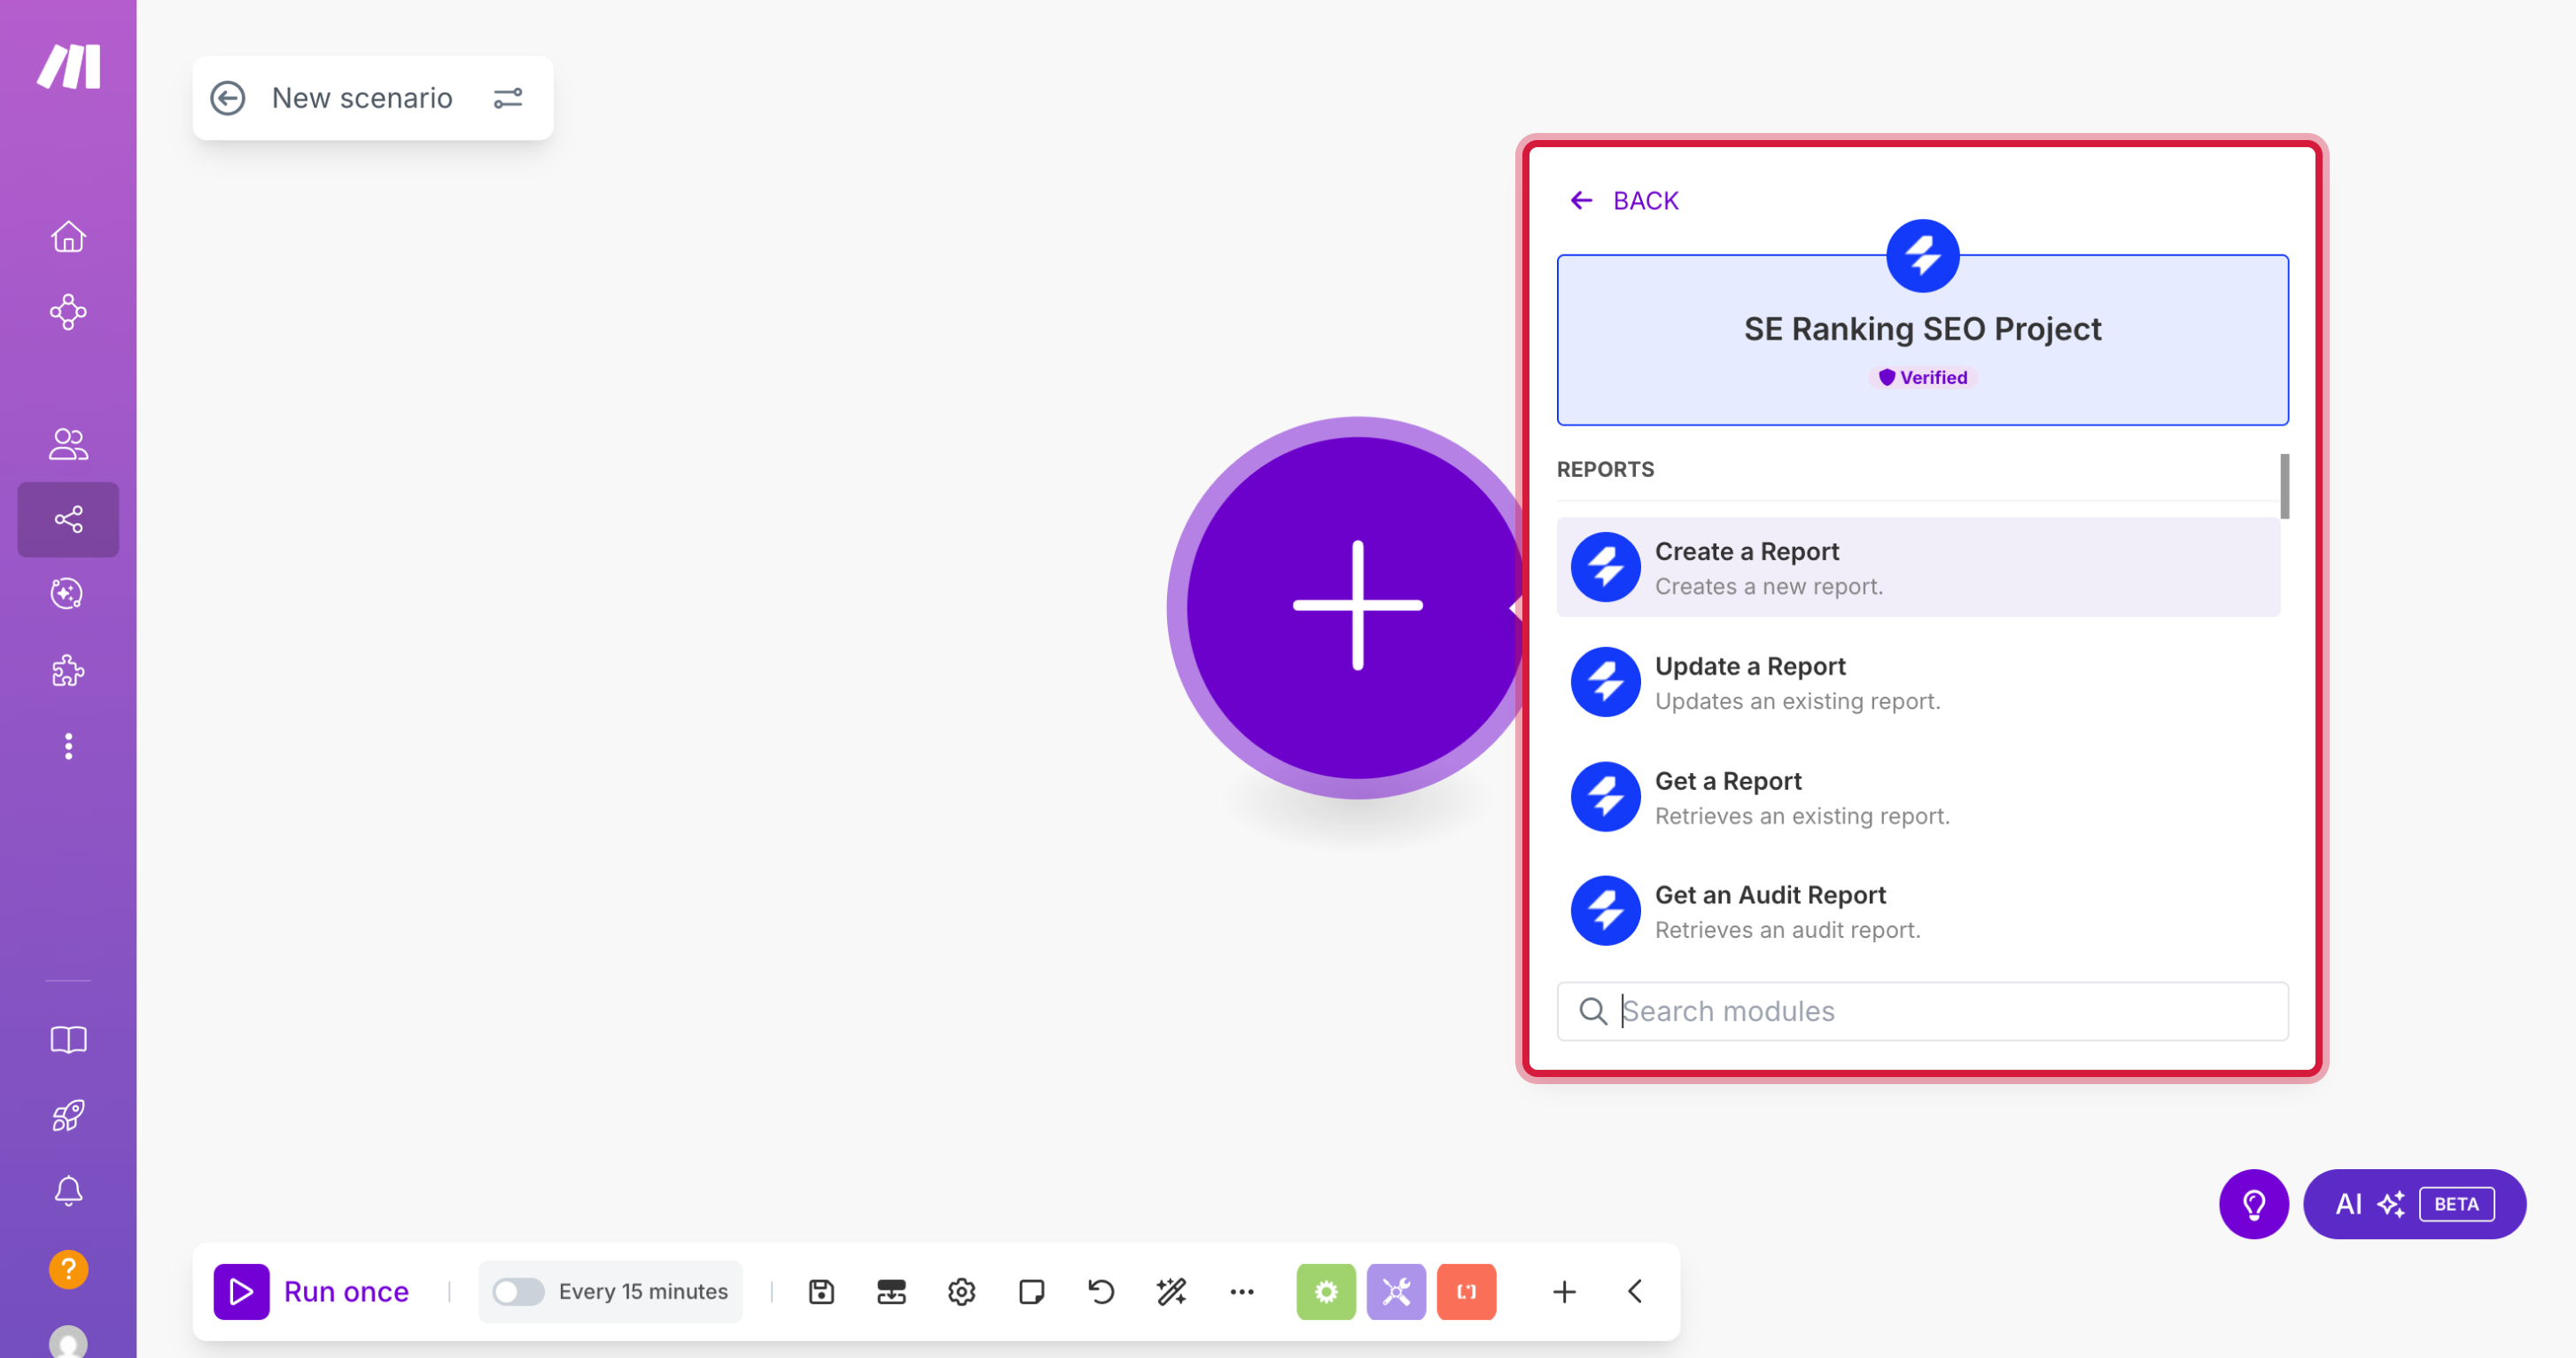Open the three-dot more toolbar menu
Viewport: 2576px width, 1358px height.
1241,1291
